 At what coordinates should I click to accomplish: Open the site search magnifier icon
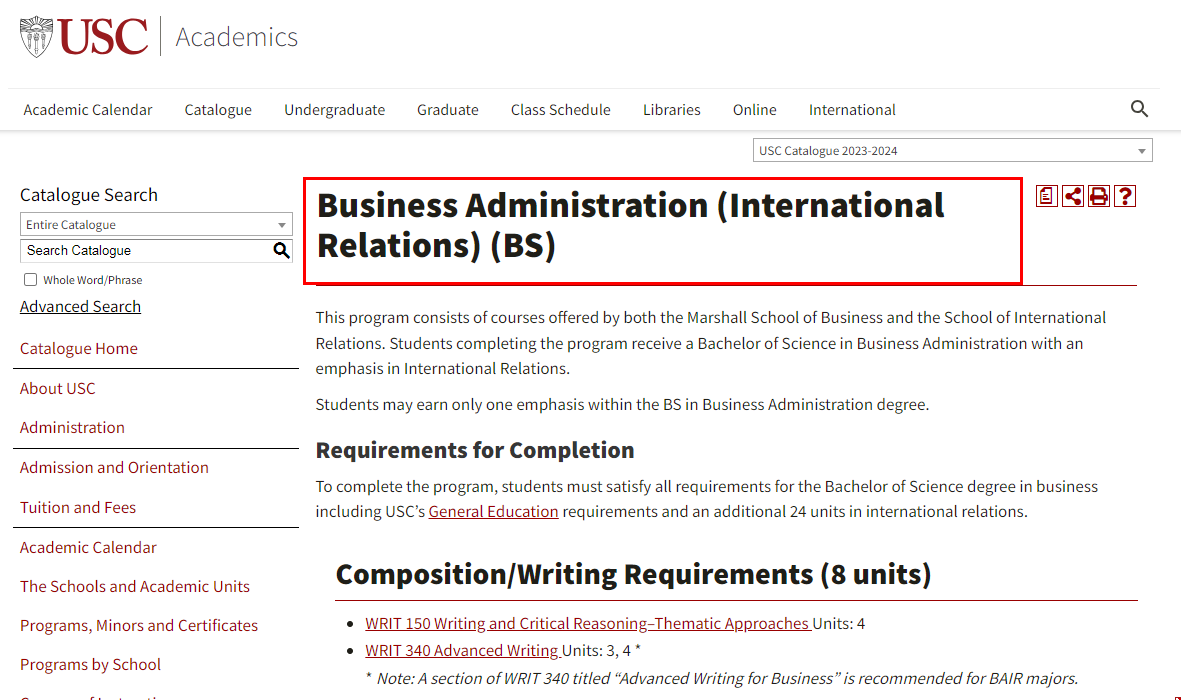pos(1139,108)
